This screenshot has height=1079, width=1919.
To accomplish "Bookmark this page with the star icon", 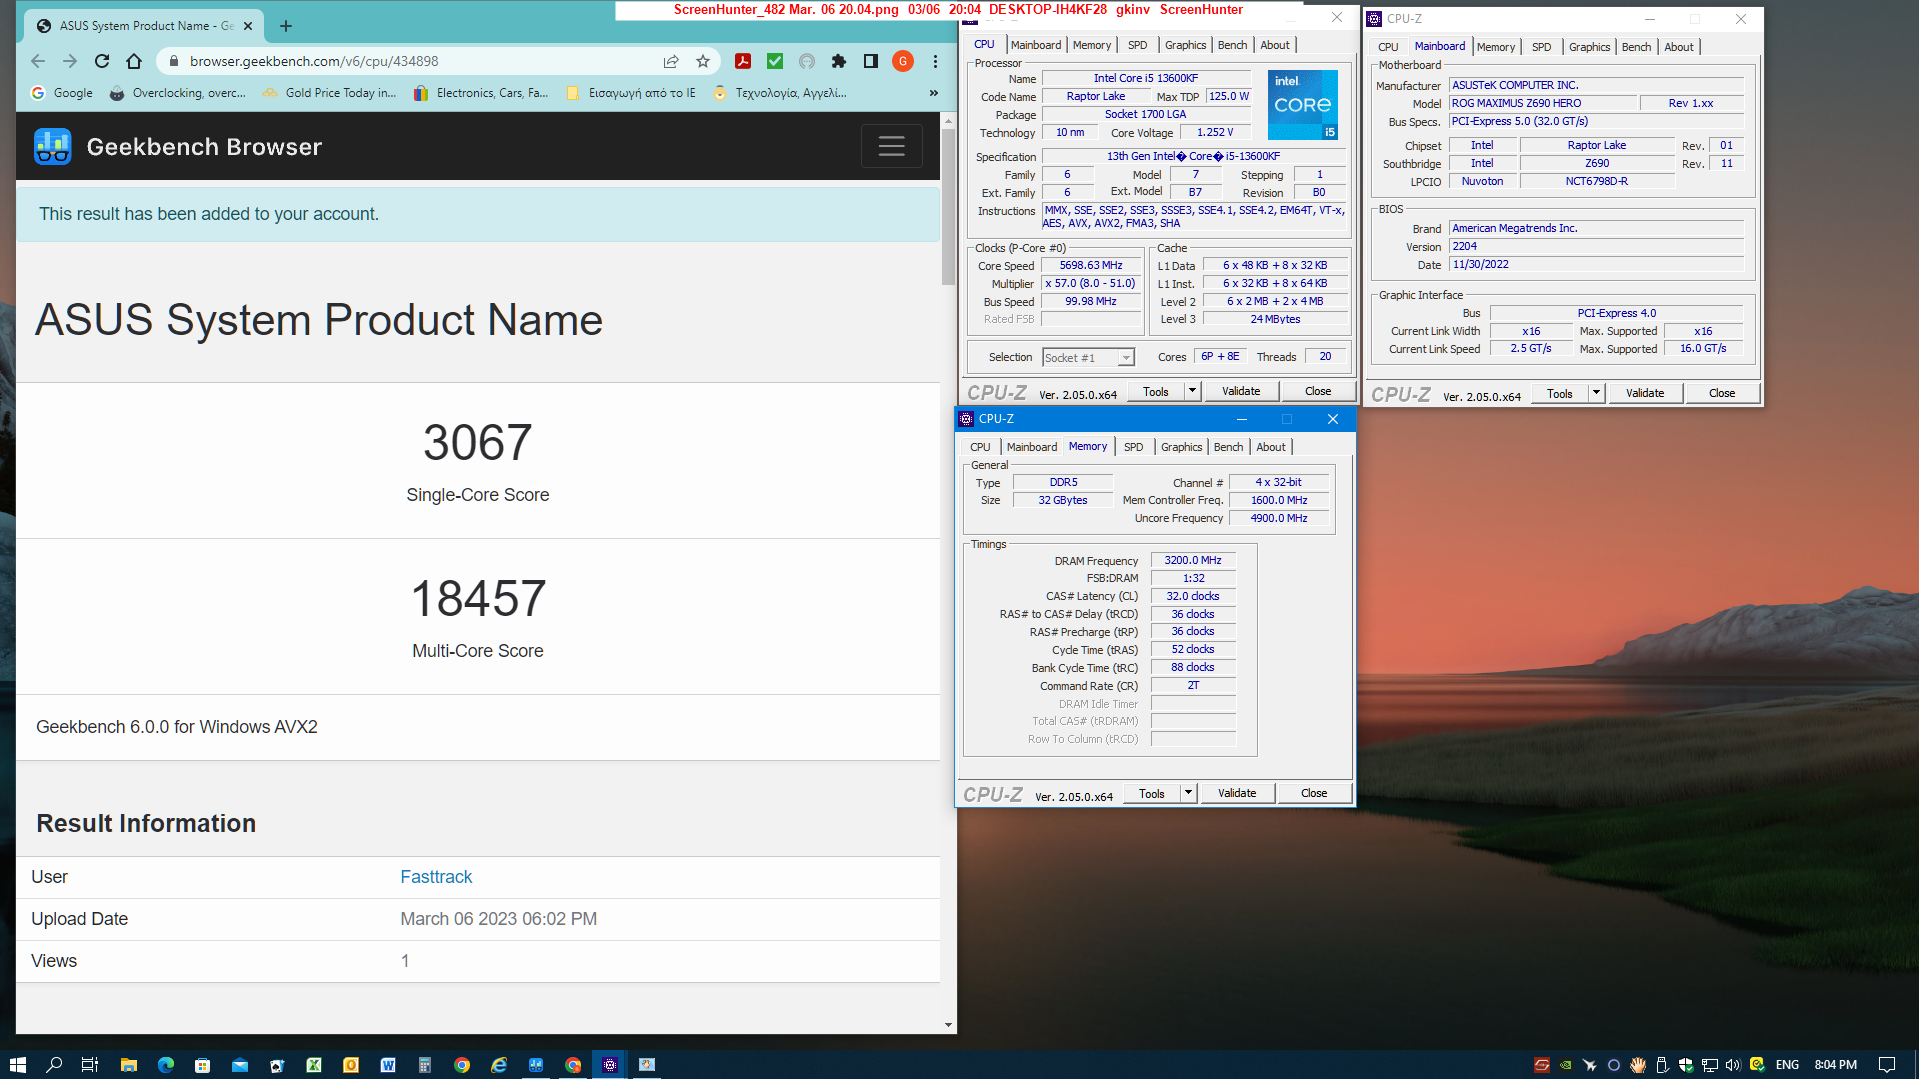I will click(703, 61).
